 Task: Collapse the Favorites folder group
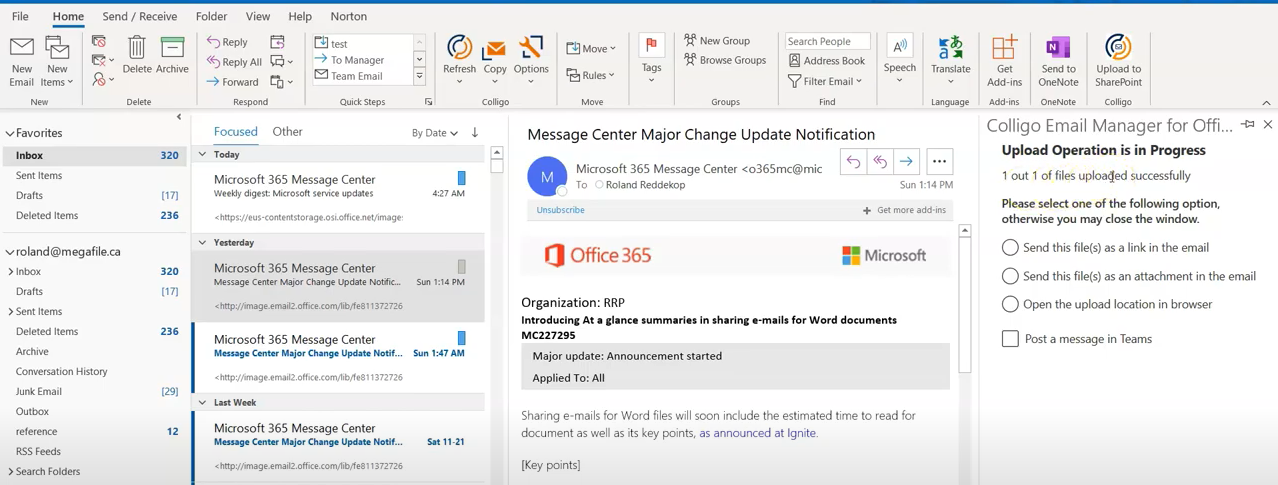click(10, 133)
